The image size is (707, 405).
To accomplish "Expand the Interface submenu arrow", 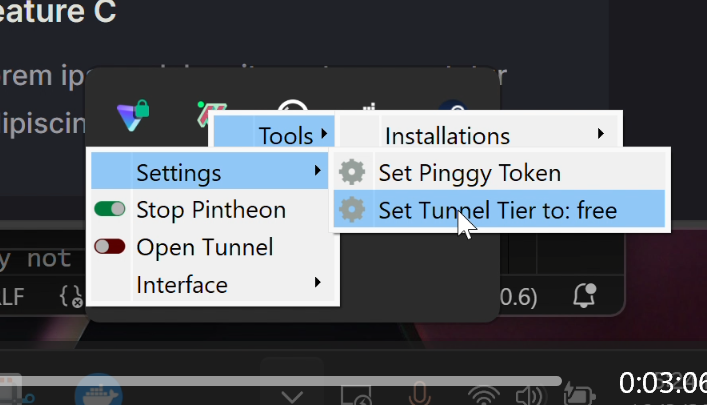I will 318,284.
